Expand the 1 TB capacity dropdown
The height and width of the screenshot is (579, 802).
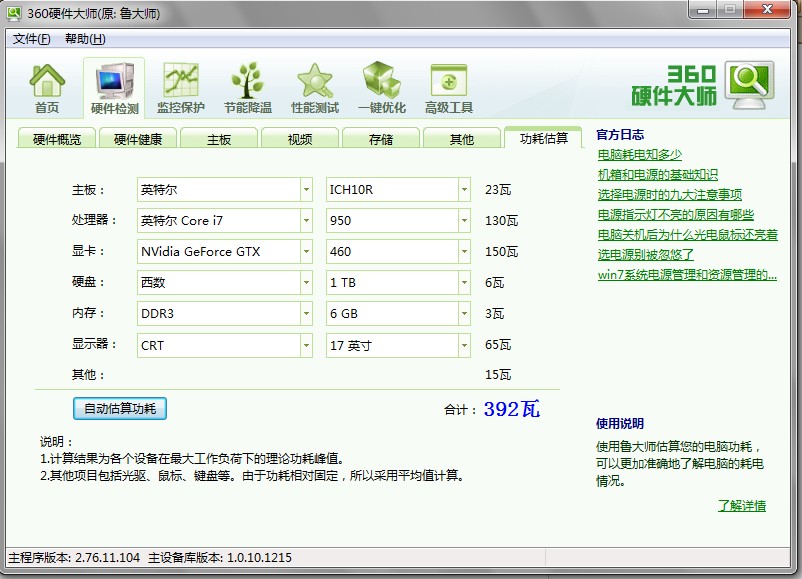point(464,283)
